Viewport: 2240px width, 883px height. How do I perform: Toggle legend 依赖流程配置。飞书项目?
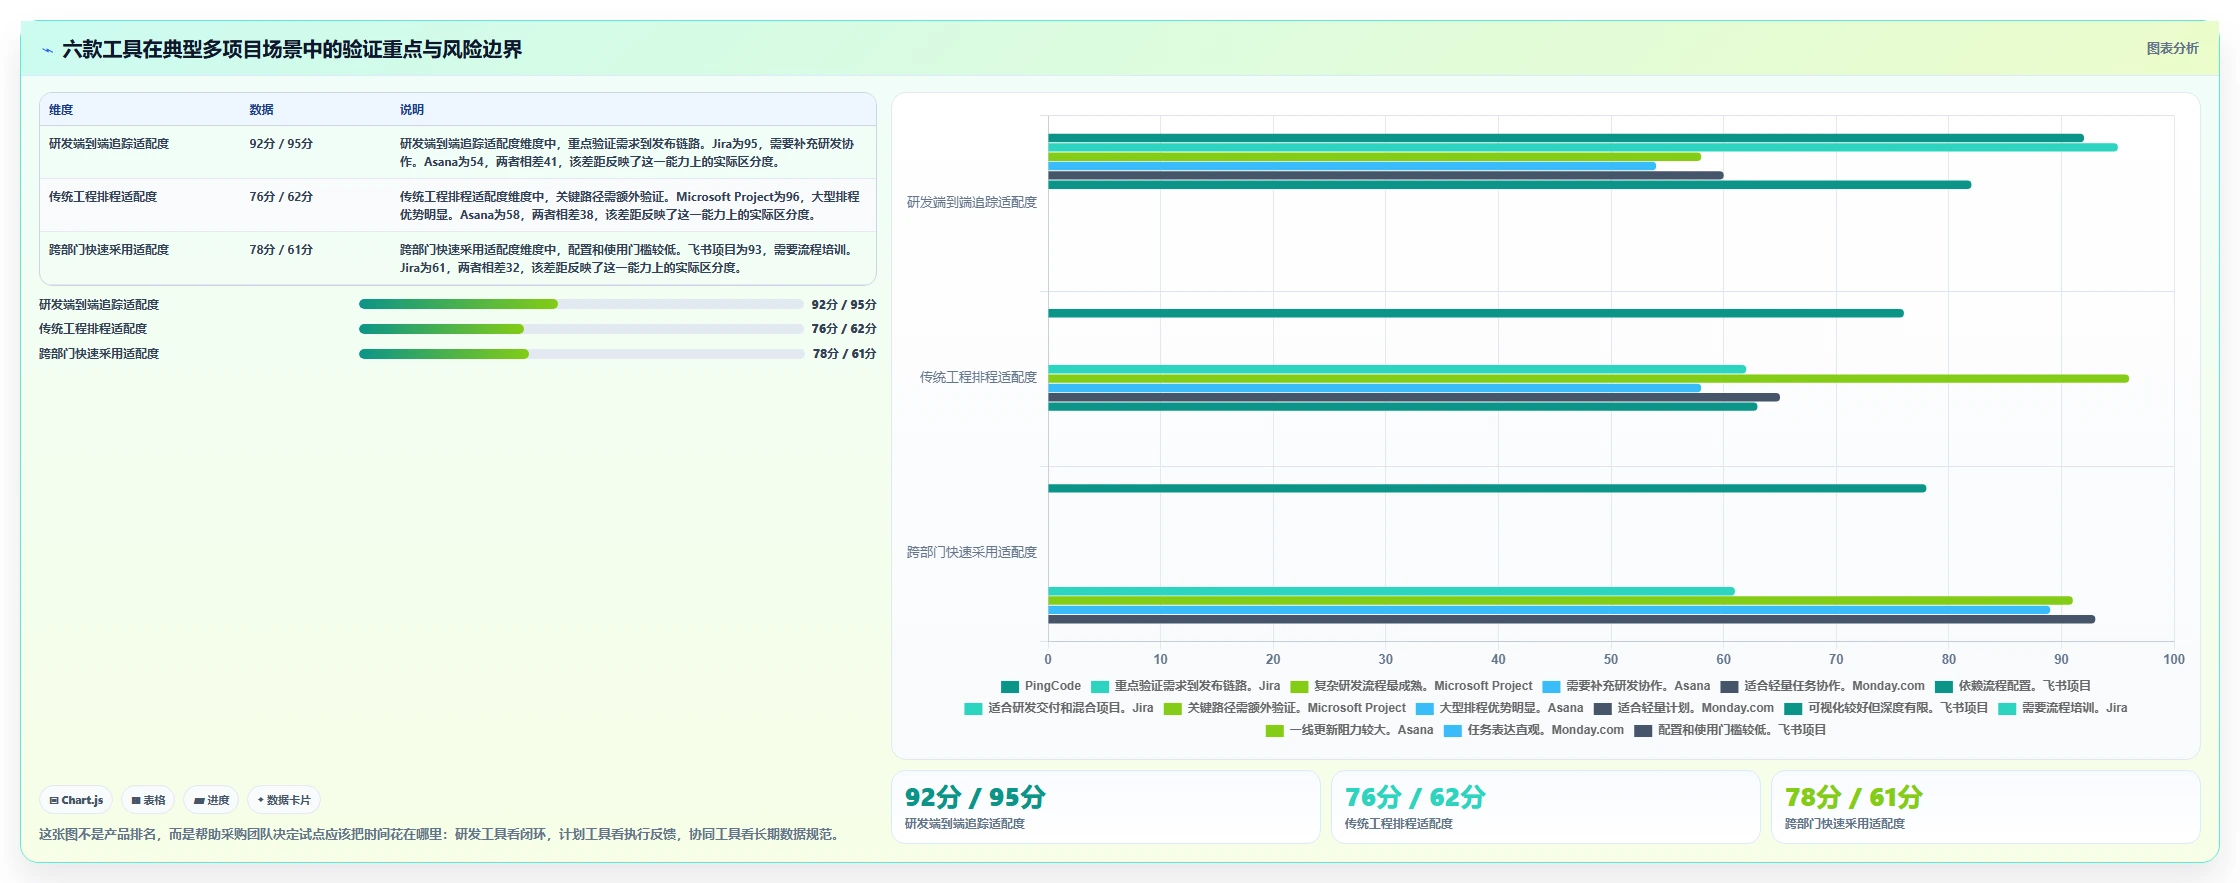coord(2013,686)
